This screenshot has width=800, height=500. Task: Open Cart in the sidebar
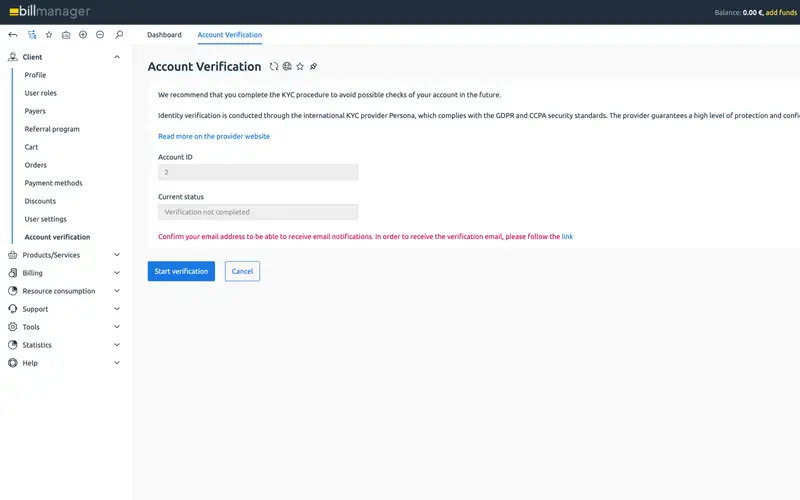[x=31, y=147]
